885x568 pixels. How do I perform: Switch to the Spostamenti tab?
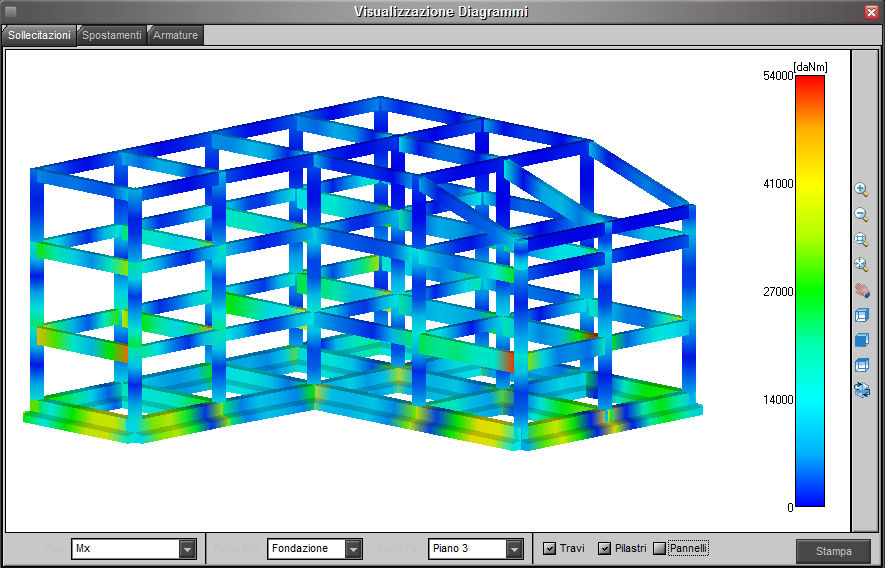[x=112, y=35]
